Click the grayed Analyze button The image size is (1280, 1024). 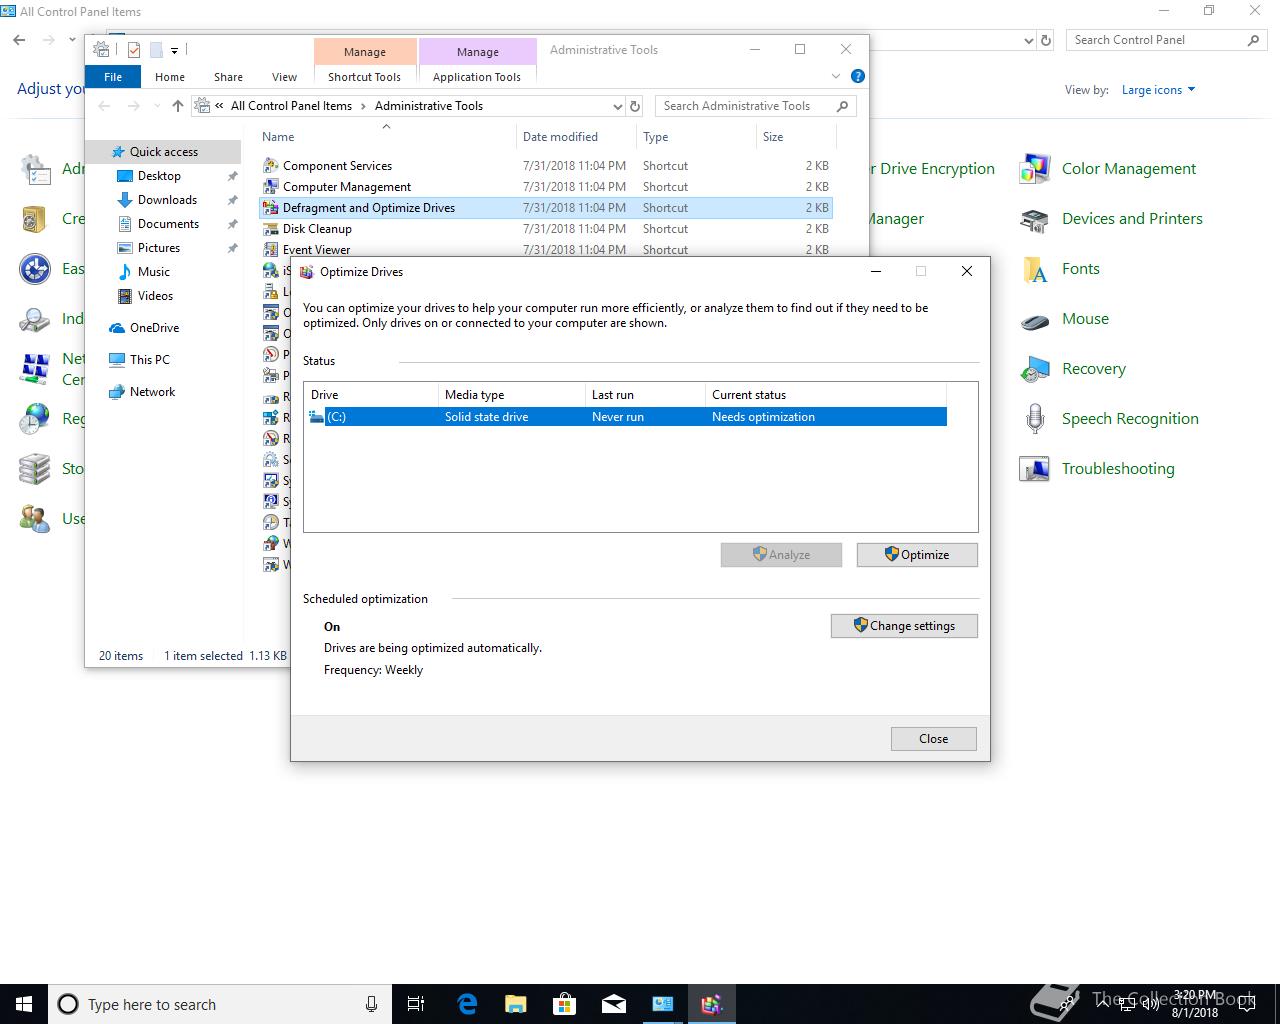point(781,555)
